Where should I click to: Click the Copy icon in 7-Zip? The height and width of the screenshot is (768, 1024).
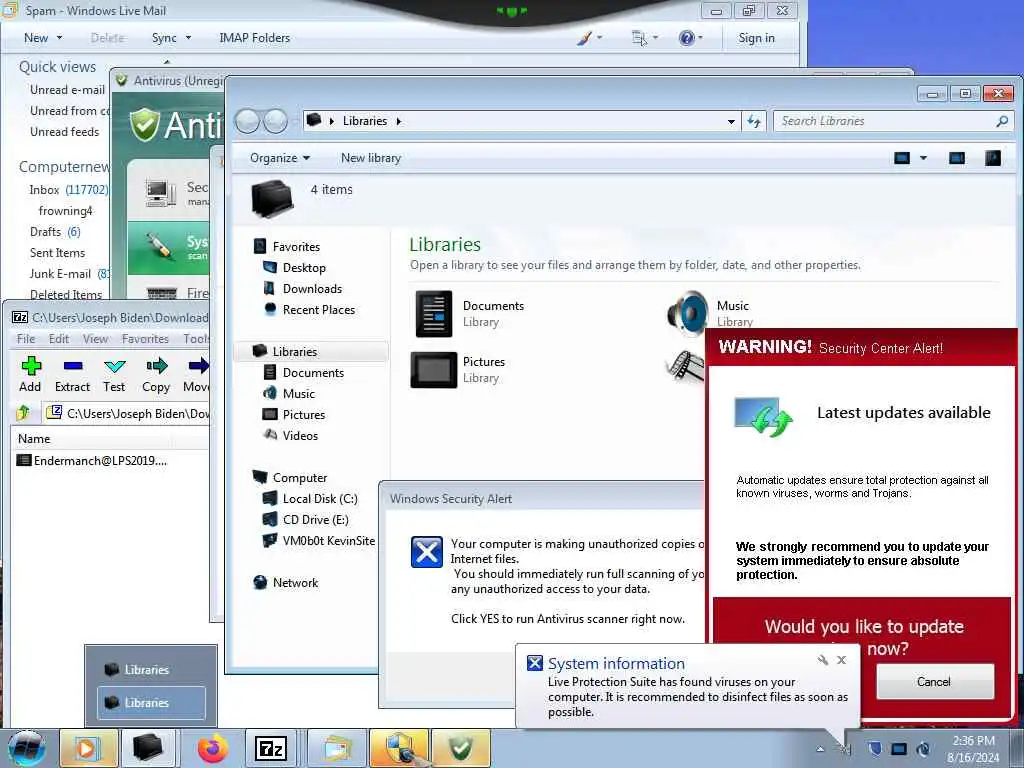[156, 366]
